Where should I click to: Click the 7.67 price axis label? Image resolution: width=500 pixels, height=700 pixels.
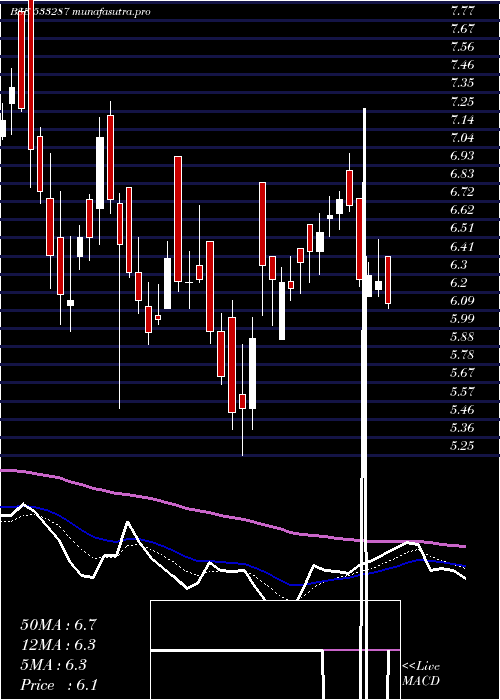coord(462,29)
